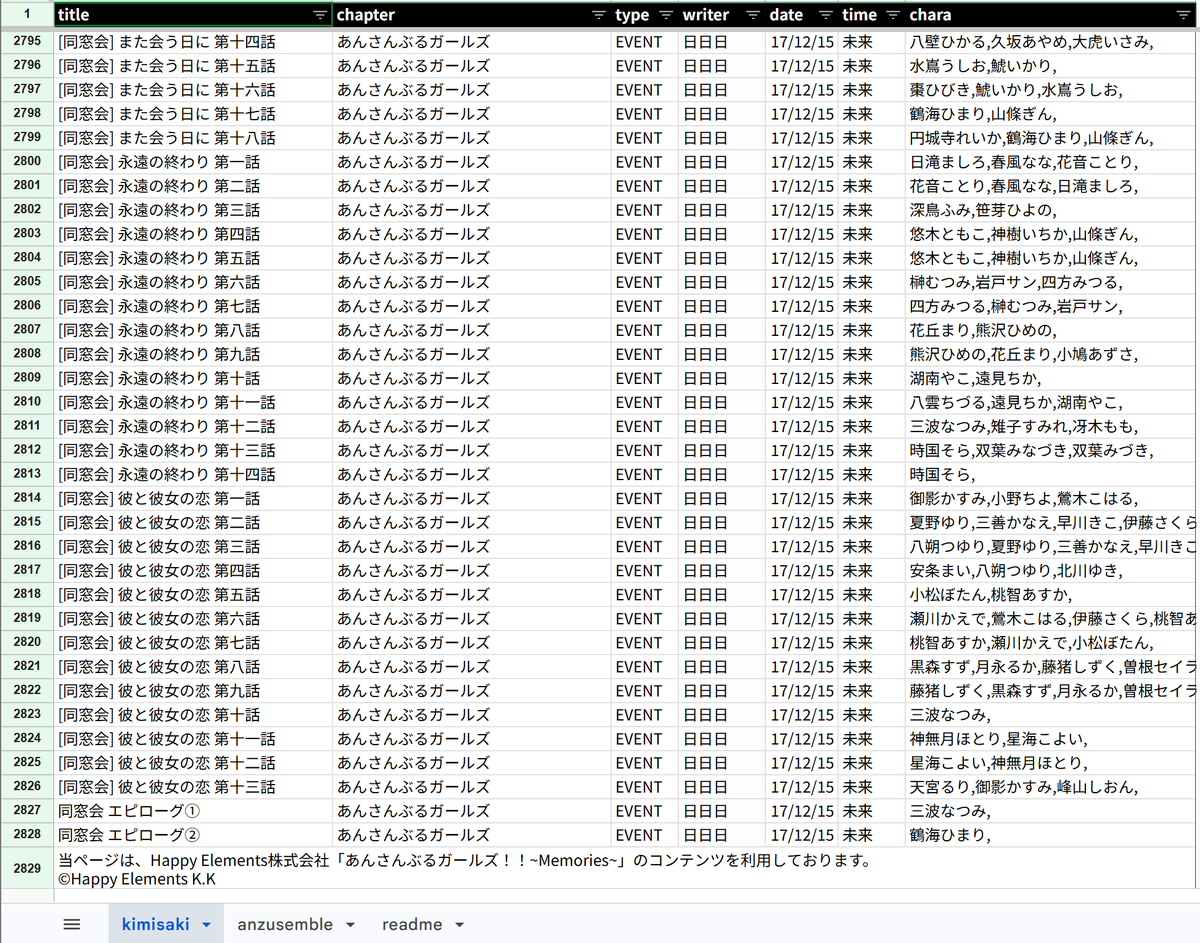Image resolution: width=1200 pixels, height=943 pixels.
Task: Expand anzusemble sheet tab dropdown arrow
Action: pyautogui.click(x=350, y=925)
